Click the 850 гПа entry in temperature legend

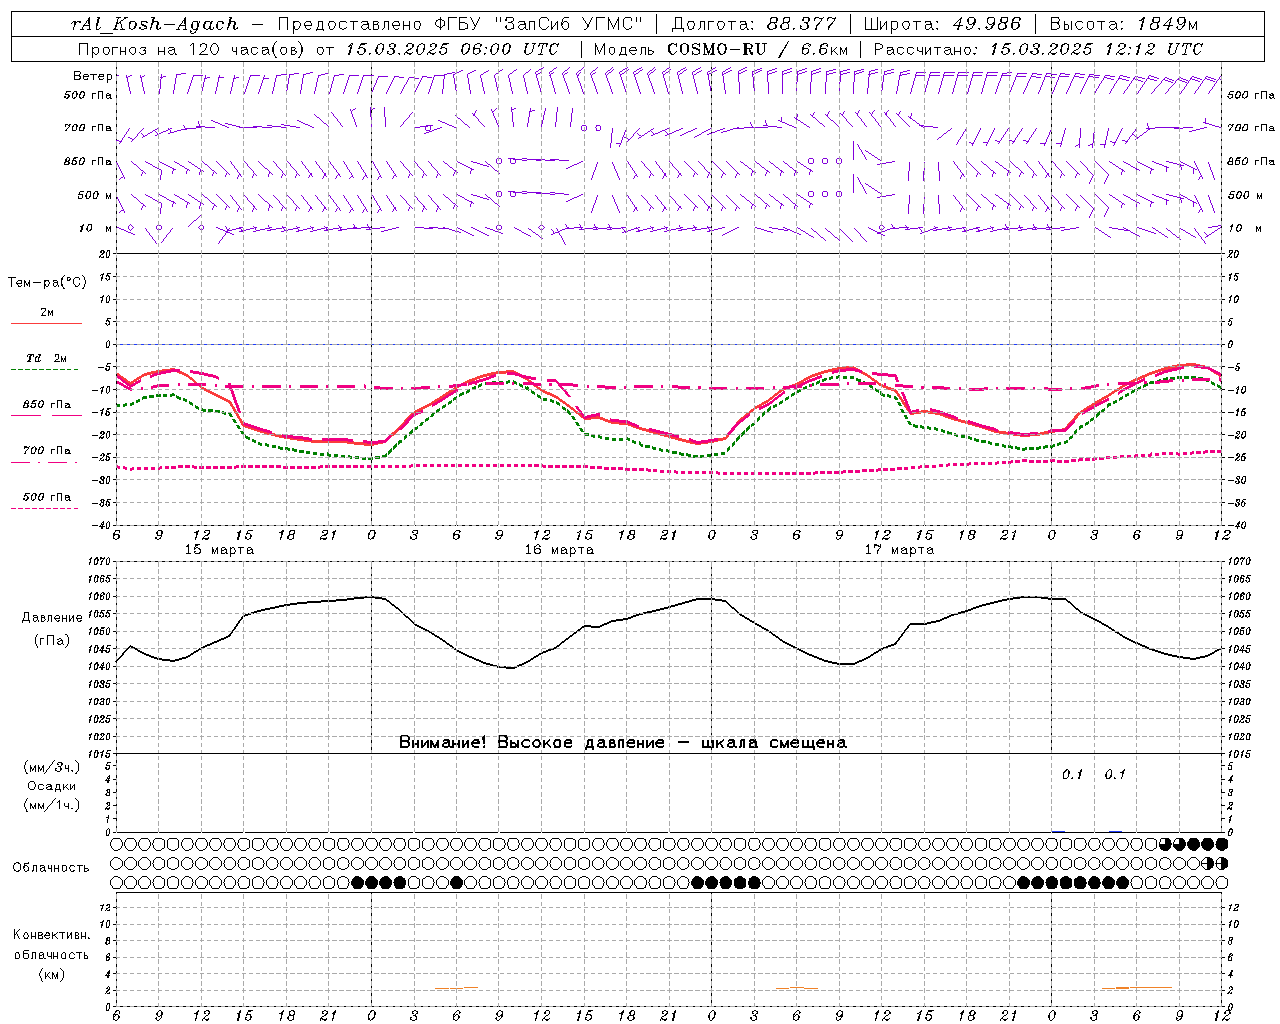pyautogui.click(x=47, y=405)
